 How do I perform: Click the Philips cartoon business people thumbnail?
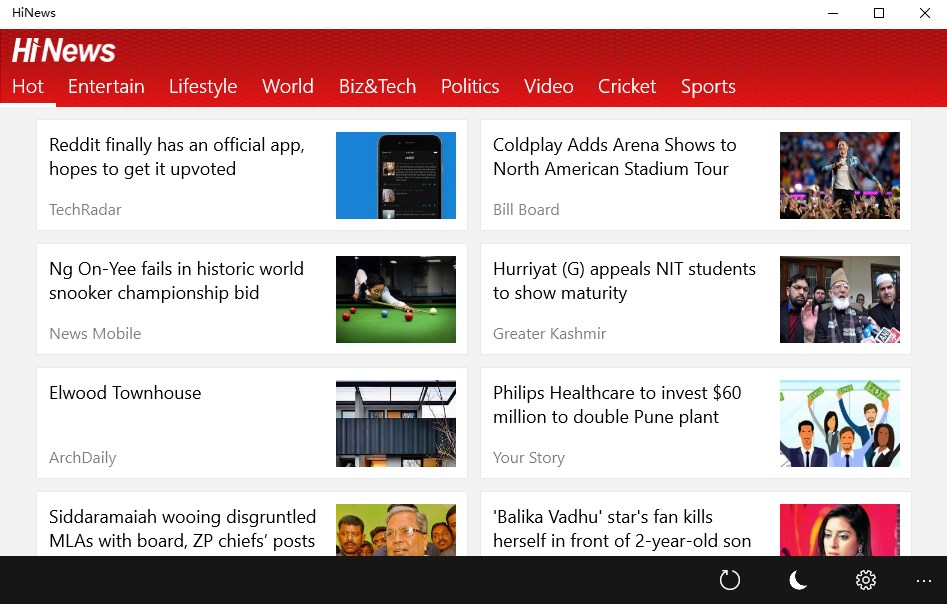839,423
